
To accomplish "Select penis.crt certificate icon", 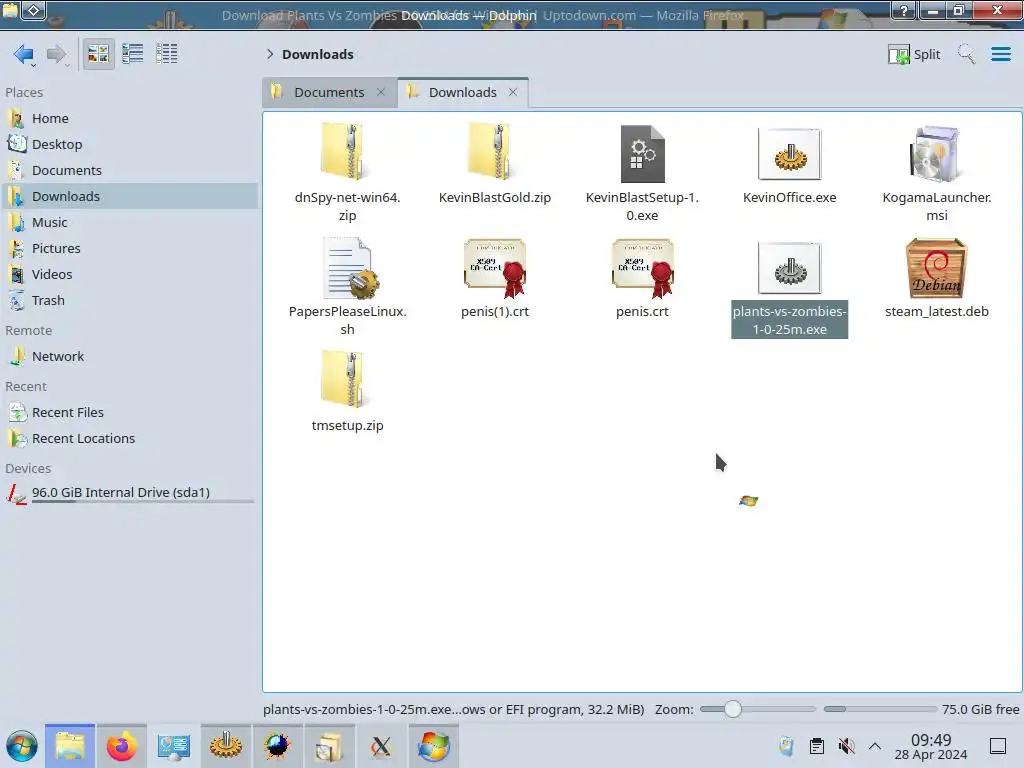I will 643,268.
